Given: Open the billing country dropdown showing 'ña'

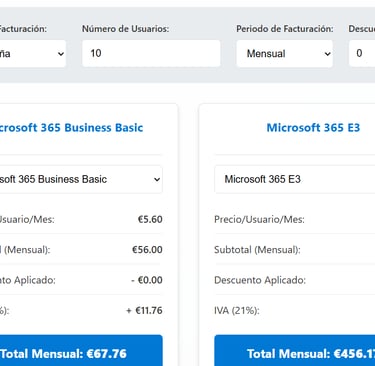Looking at the screenshot, I should point(33,54).
